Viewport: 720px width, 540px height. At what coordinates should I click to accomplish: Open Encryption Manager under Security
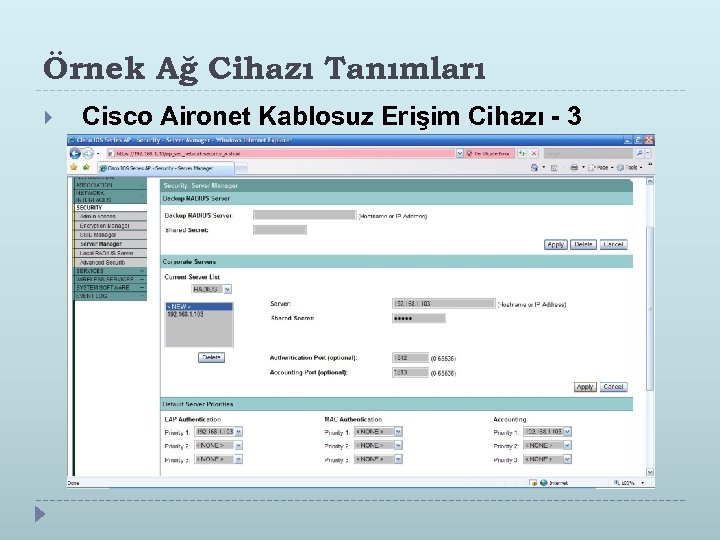point(110,225)
